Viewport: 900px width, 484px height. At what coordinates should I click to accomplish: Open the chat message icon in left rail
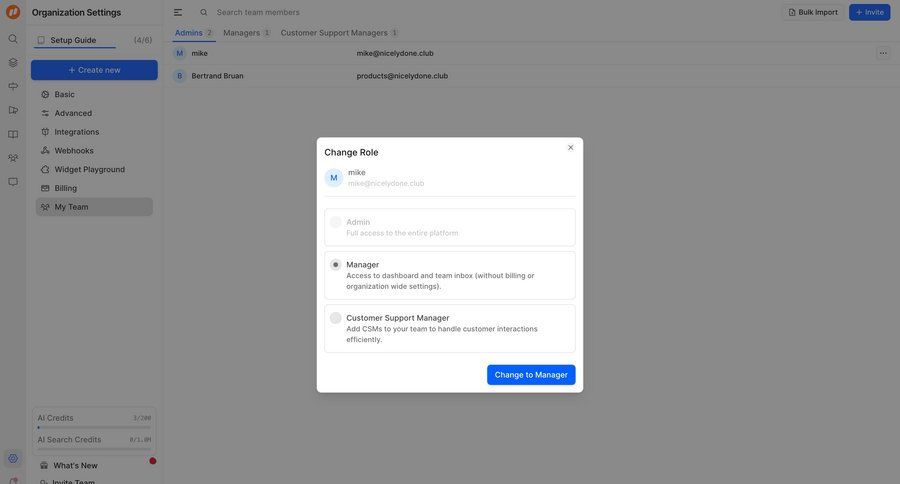coord(13,182)
